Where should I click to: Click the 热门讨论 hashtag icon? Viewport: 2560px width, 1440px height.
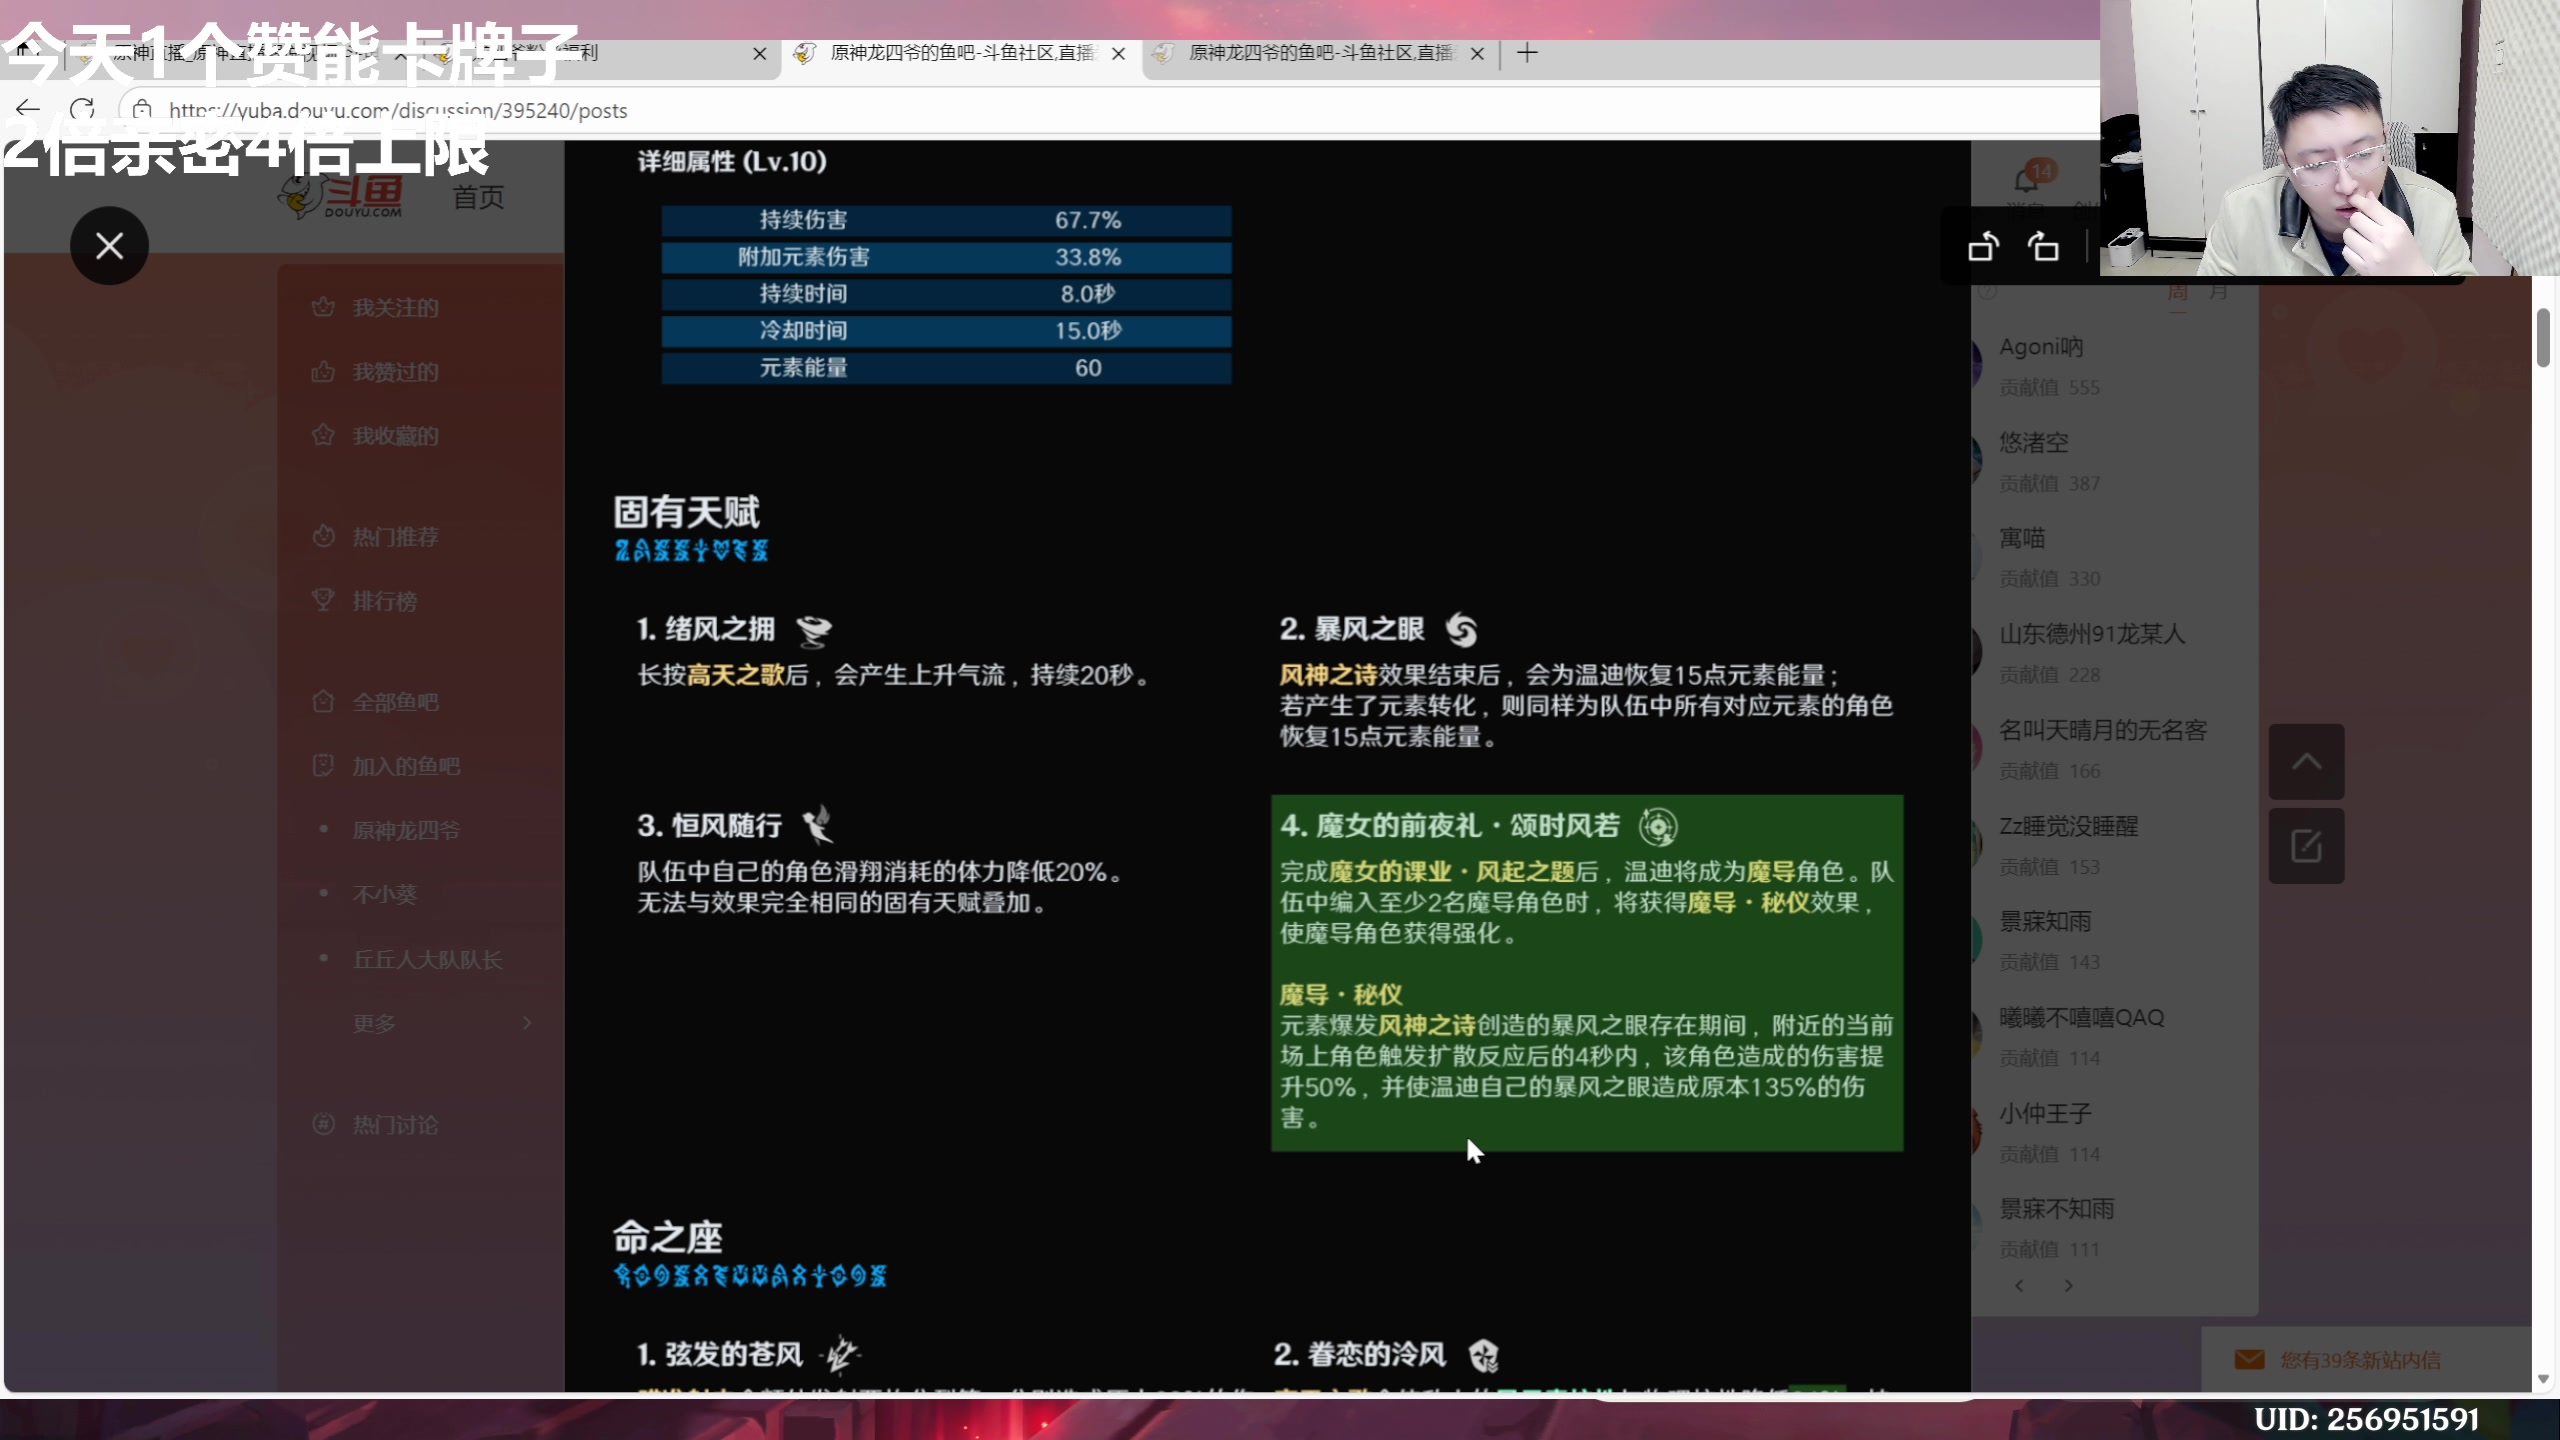(x=323, y=1124)
